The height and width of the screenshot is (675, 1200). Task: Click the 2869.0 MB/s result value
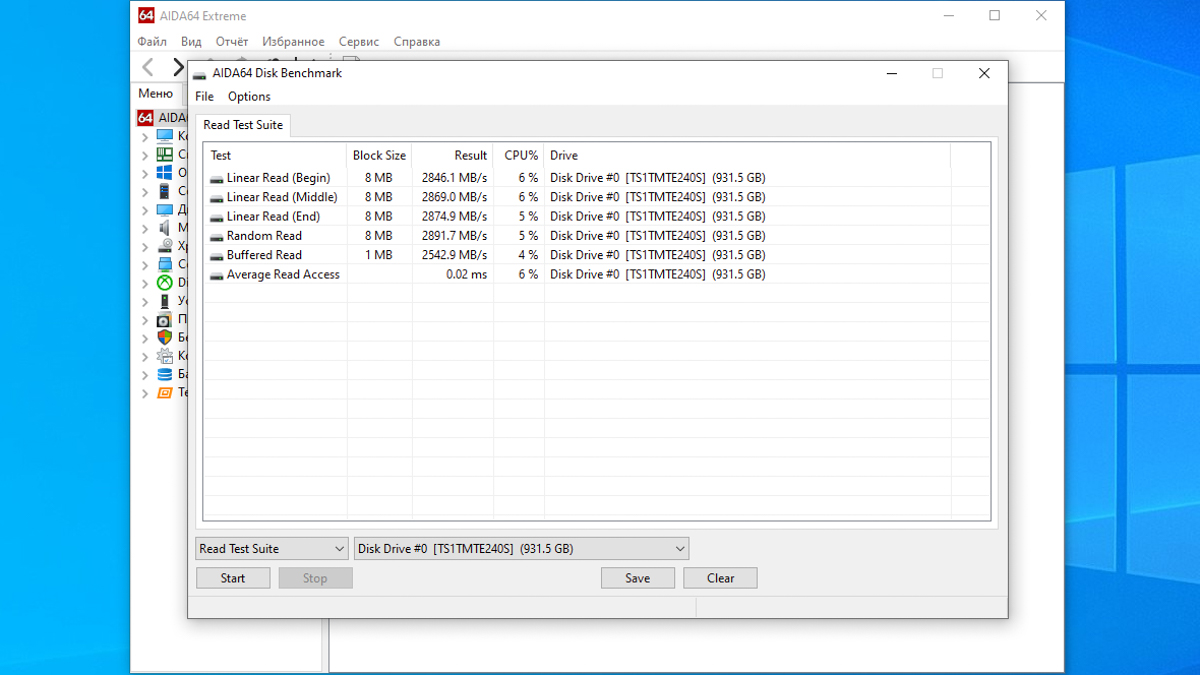[454, 198]
